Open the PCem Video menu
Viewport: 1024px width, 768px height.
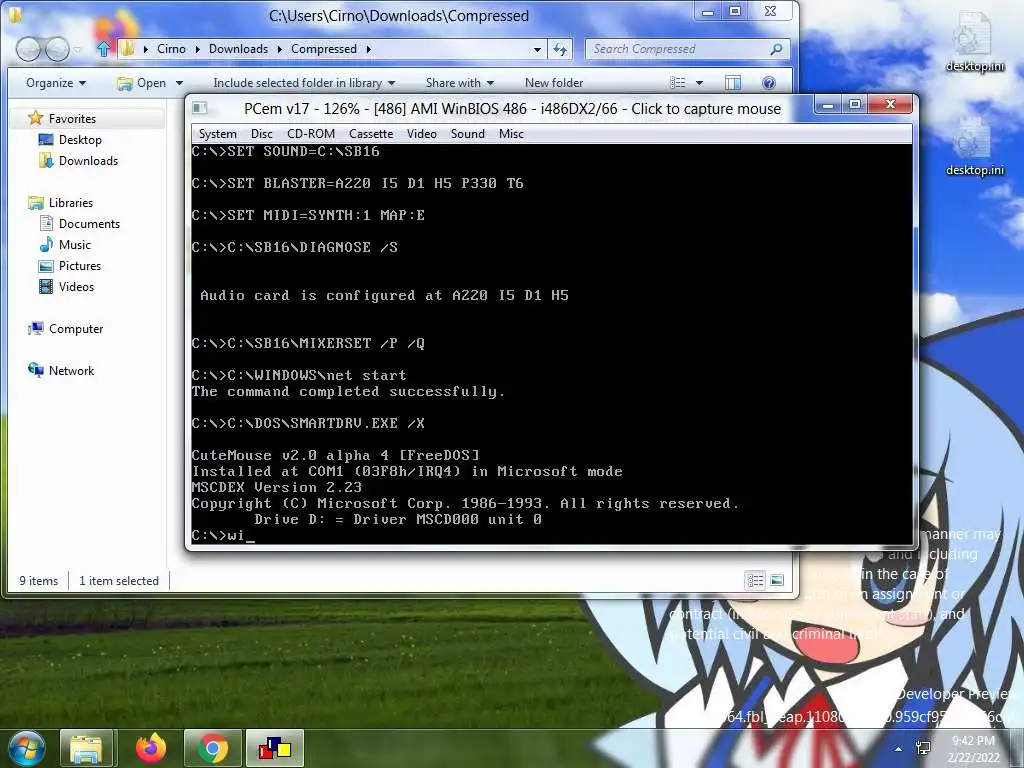(x=421, y=134)
